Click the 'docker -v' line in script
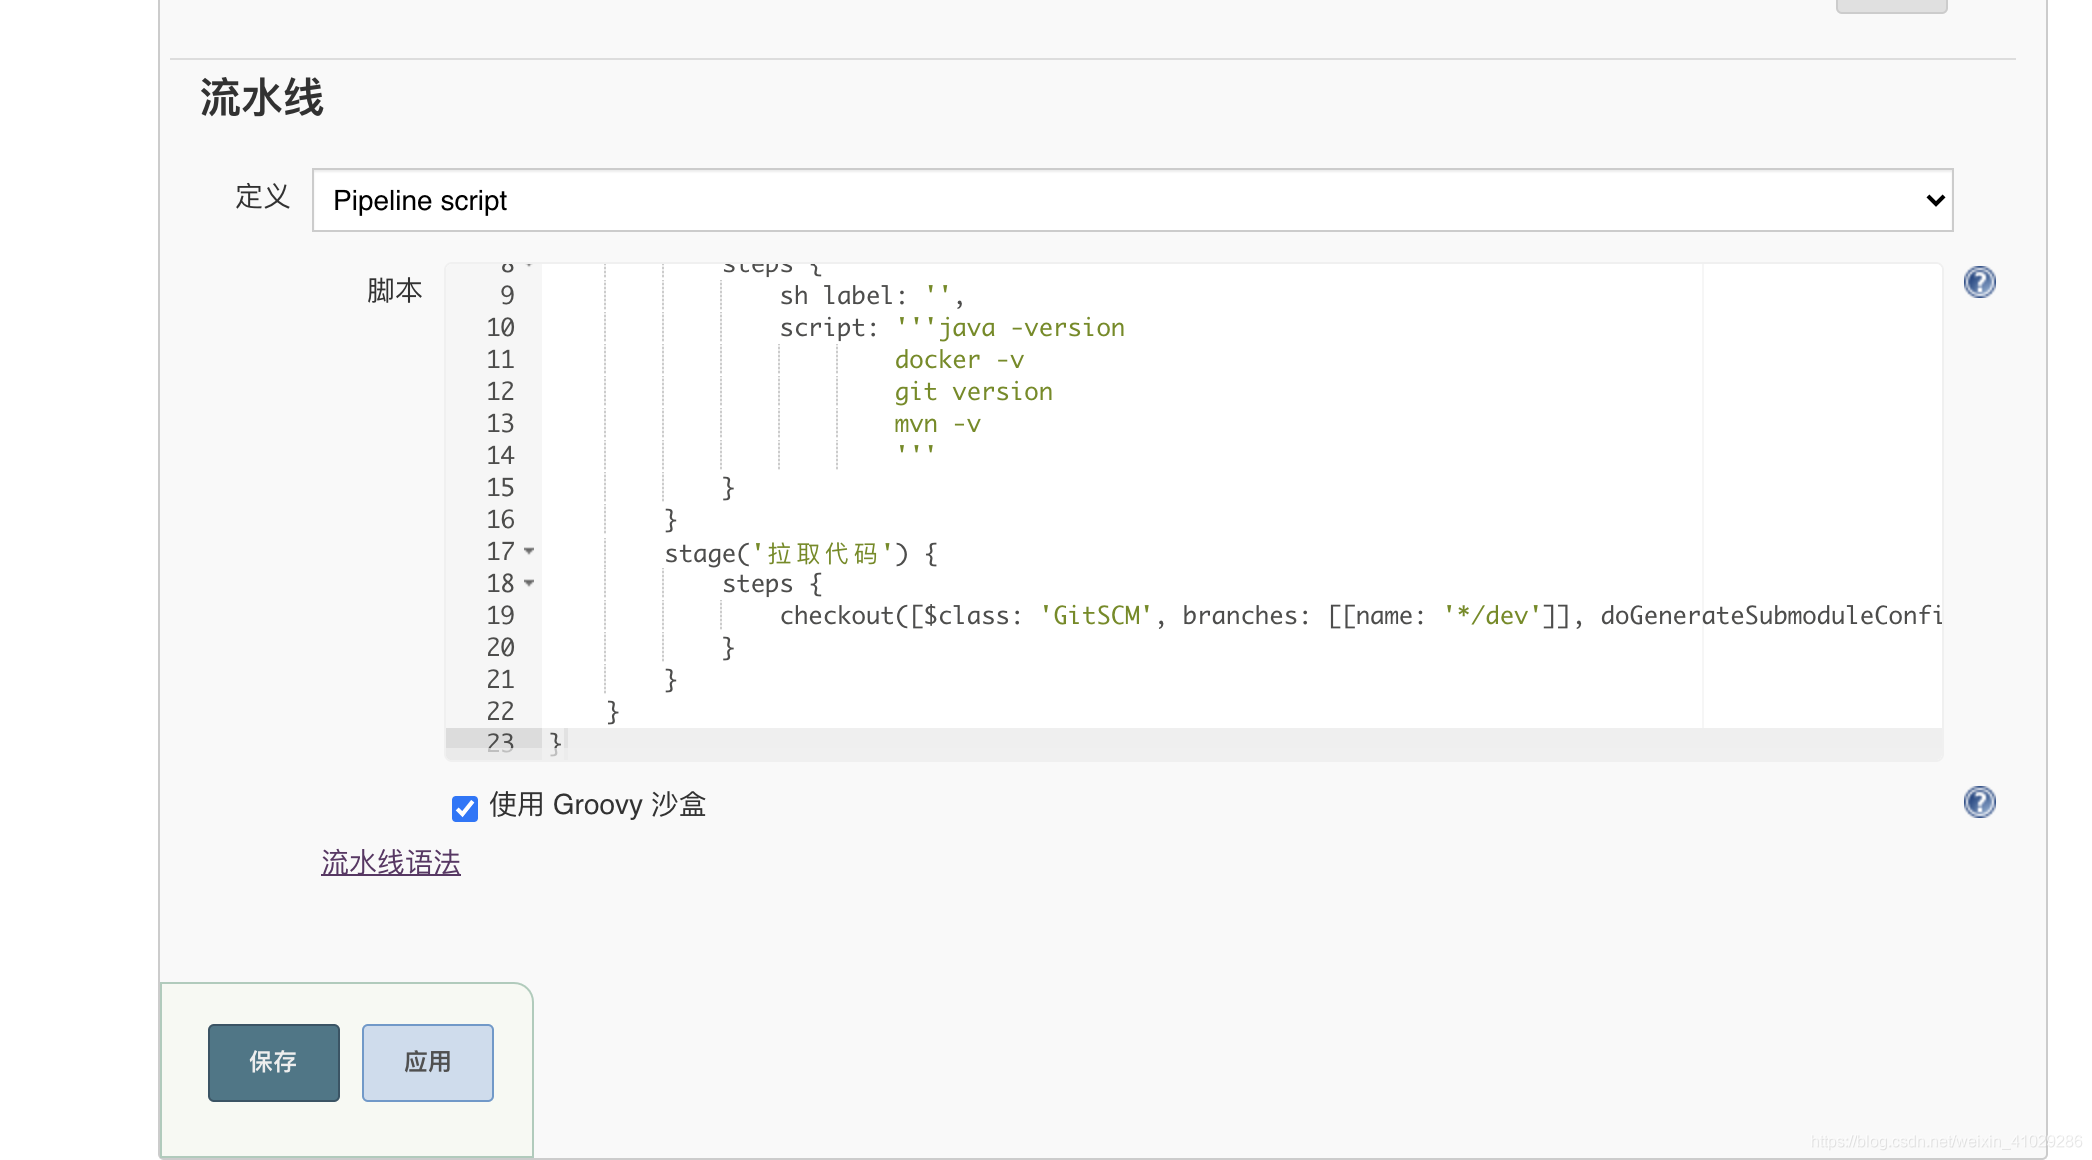Screen dimensions: 2092x1160 click(959, 360)
